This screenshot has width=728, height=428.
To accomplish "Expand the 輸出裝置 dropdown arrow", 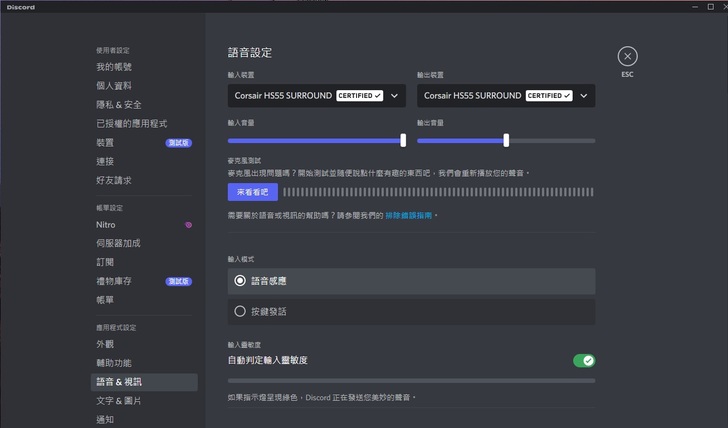I will 584,96.
